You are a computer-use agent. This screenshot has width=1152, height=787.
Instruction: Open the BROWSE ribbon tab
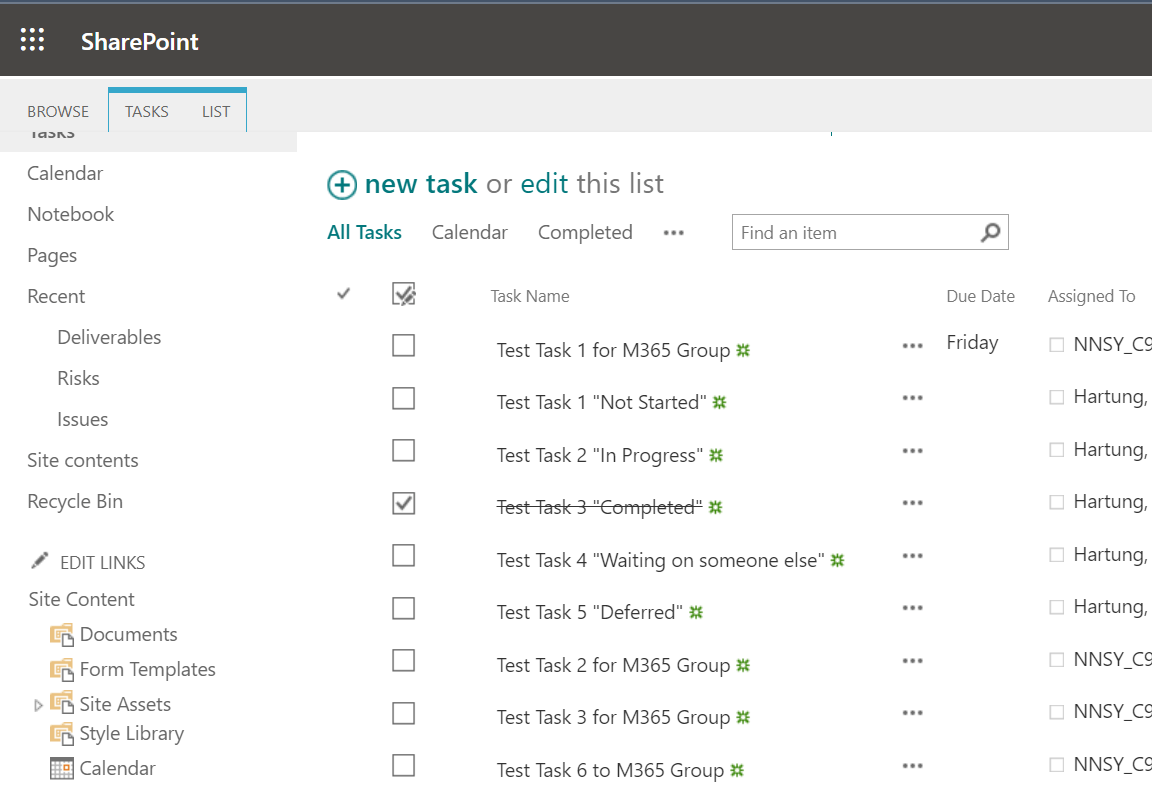coord(58,112)
